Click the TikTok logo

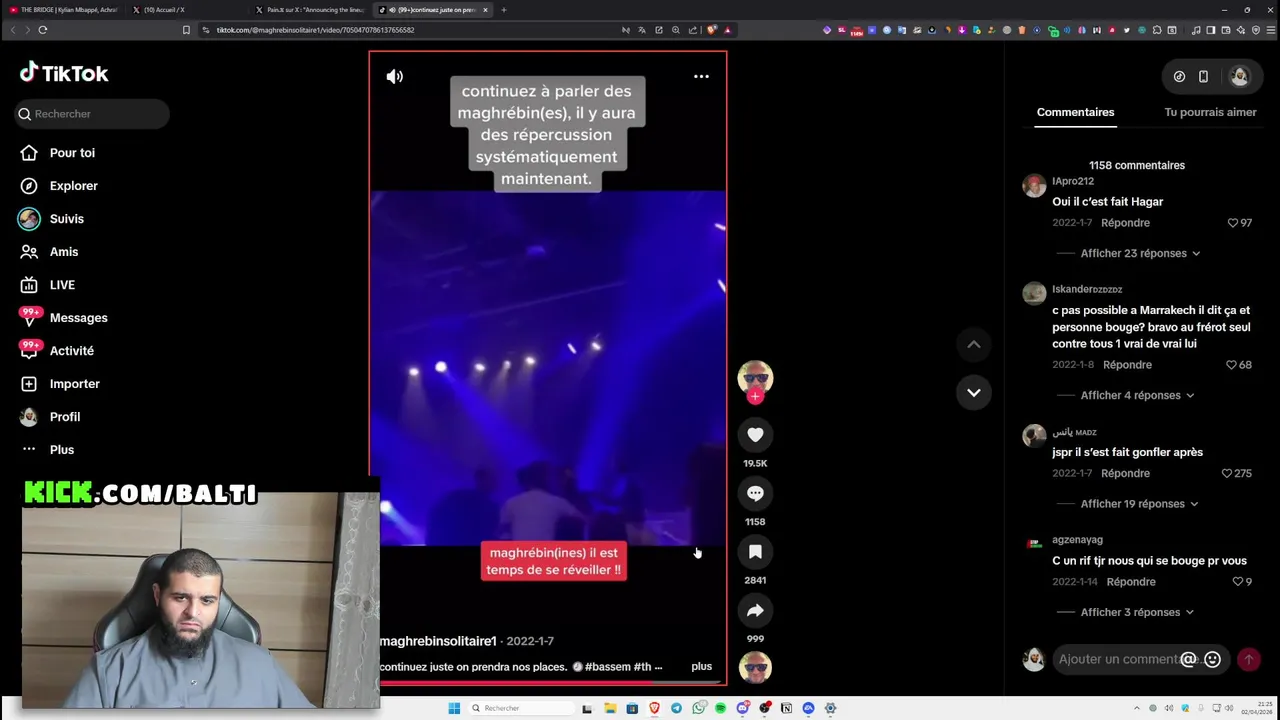tap(64, 73)
